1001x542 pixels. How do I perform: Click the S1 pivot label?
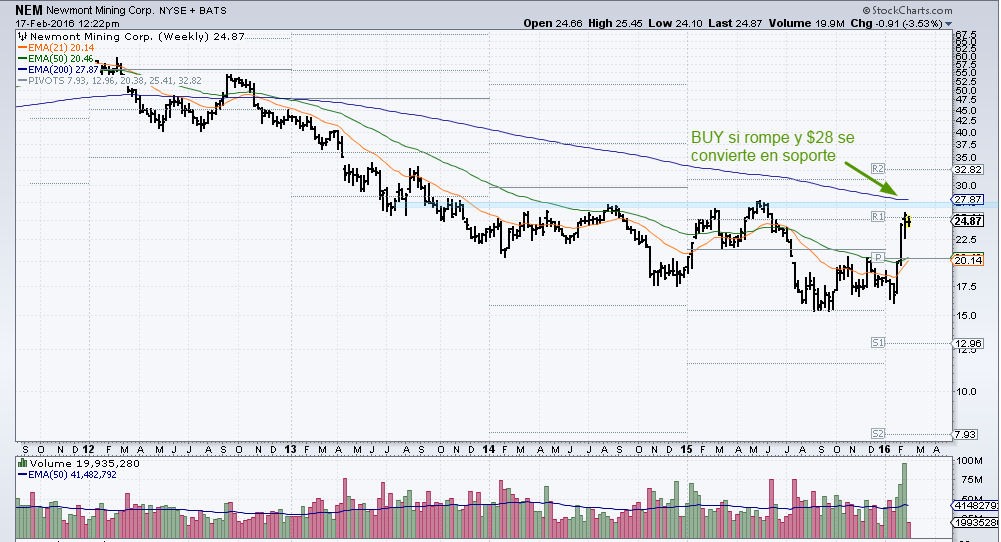[878, 343]
